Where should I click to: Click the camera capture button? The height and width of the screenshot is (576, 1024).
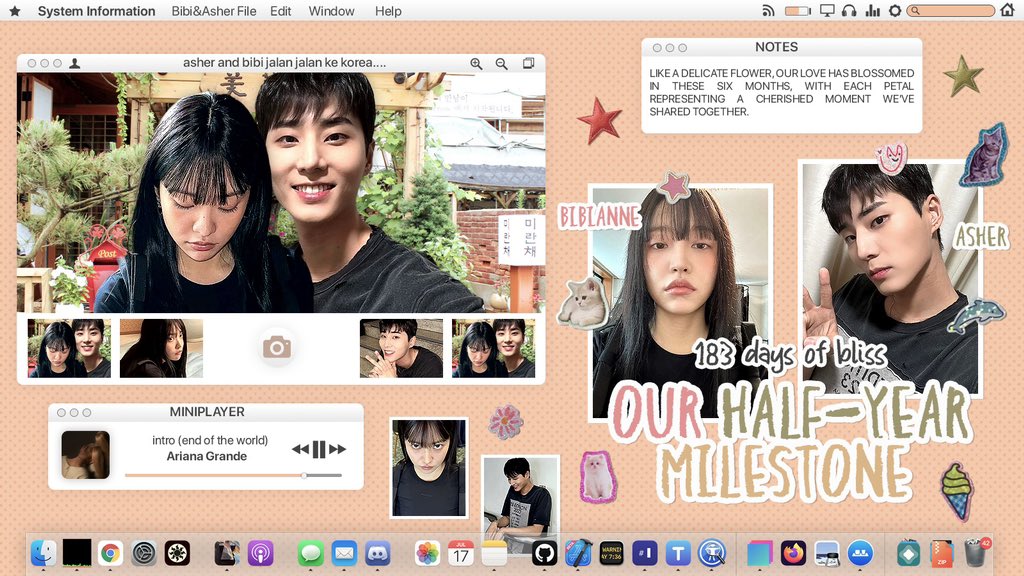(x=277, y=347)
